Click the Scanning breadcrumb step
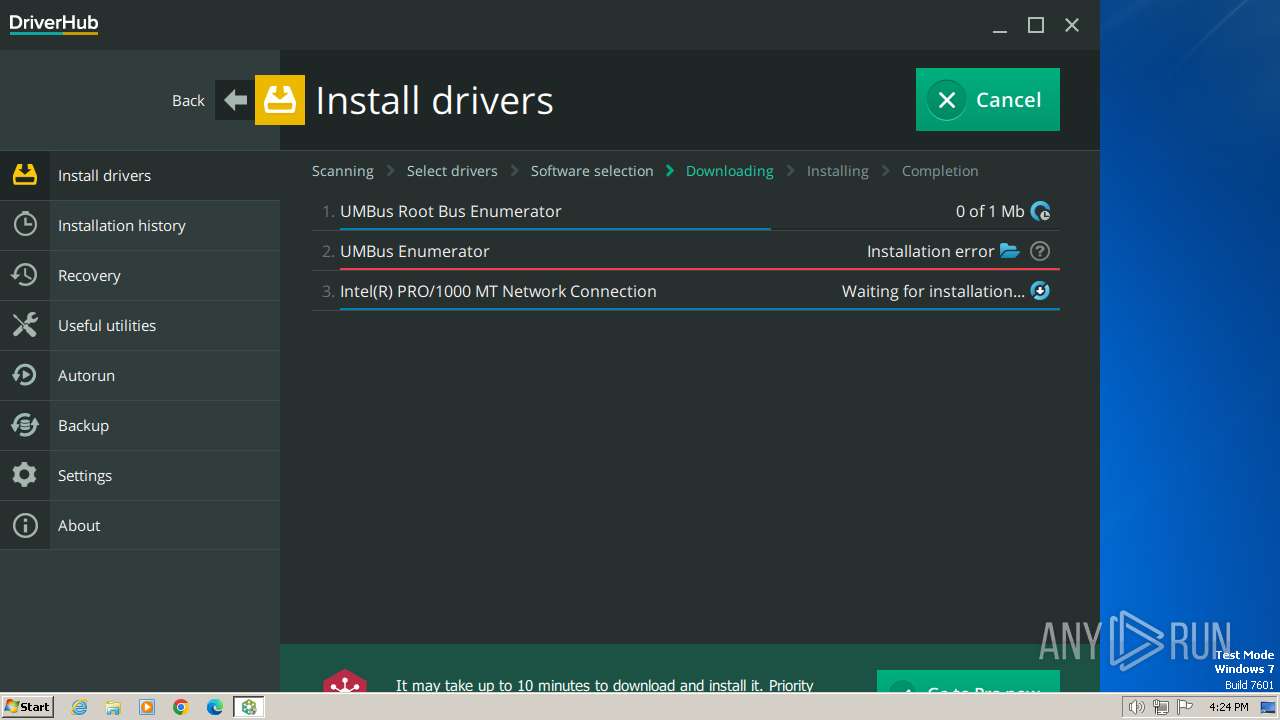Viewport: 1280px width, 720px height. click(x=343, y=171)
